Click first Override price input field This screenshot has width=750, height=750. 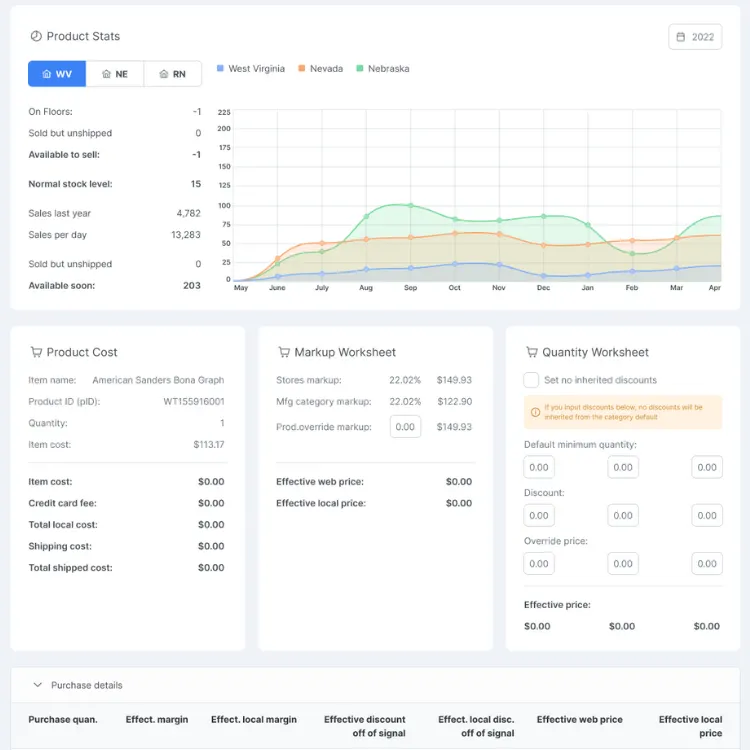tap(539, 563)
